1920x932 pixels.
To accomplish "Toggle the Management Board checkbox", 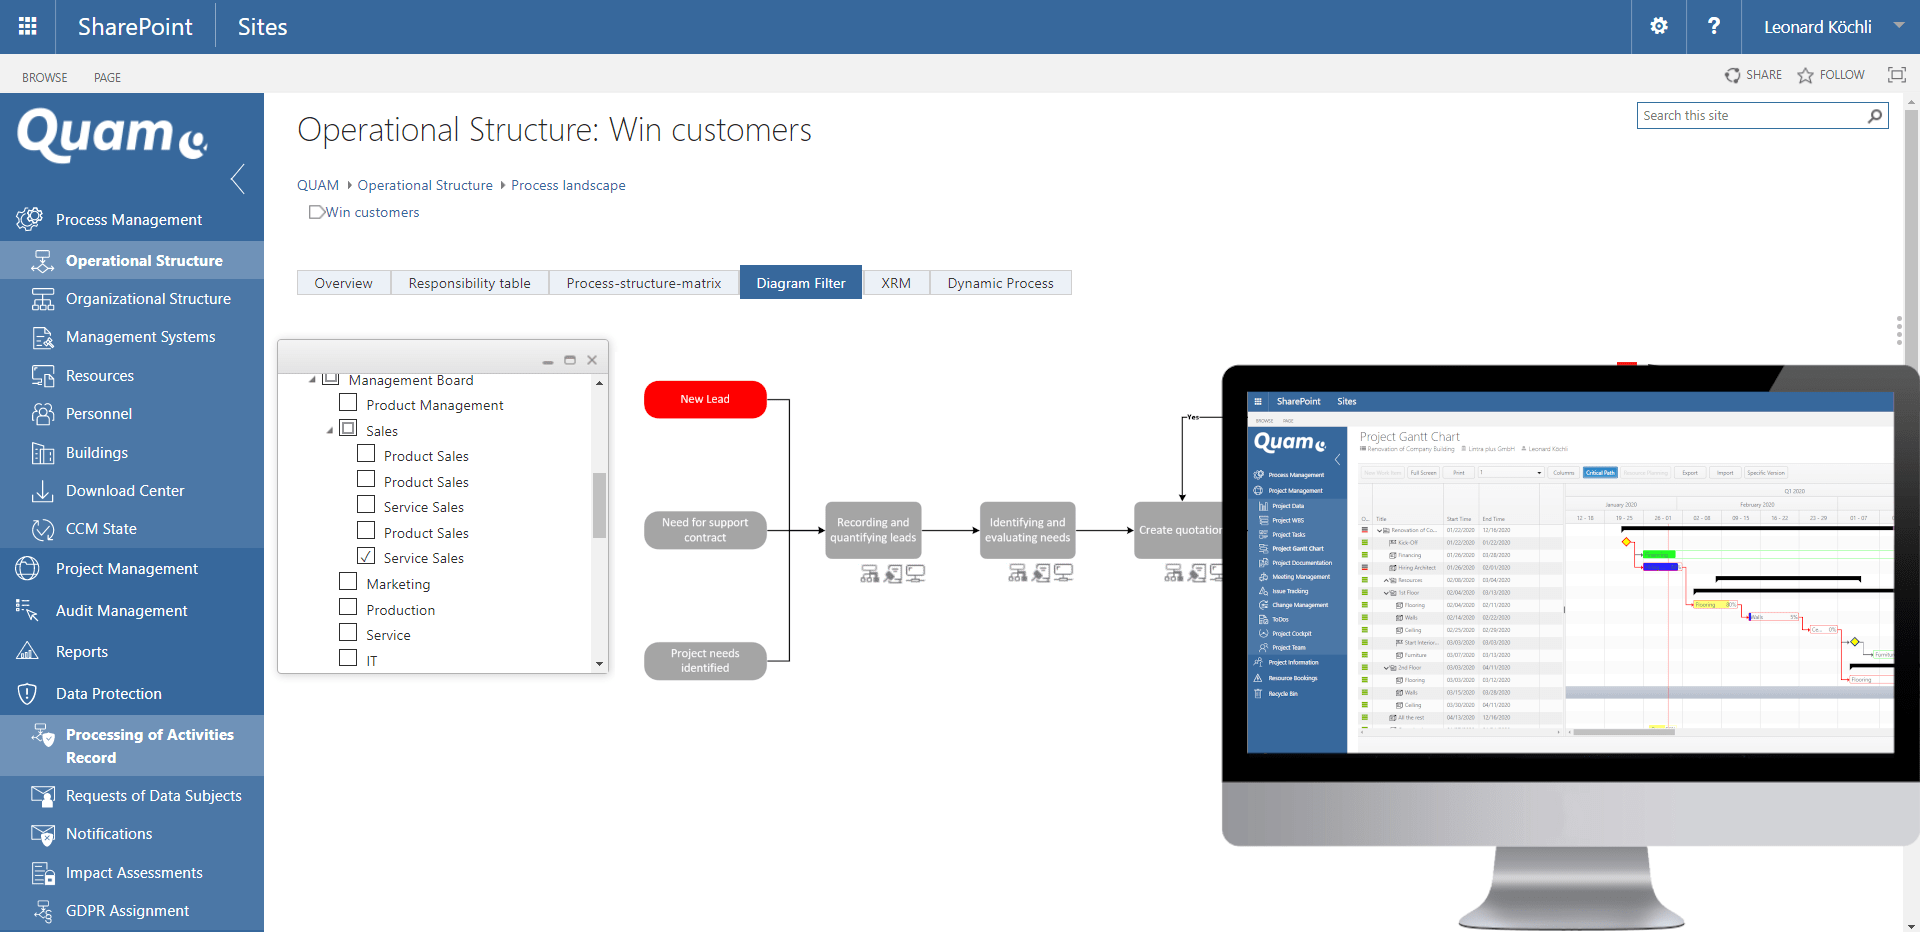I will pos(331,378).
